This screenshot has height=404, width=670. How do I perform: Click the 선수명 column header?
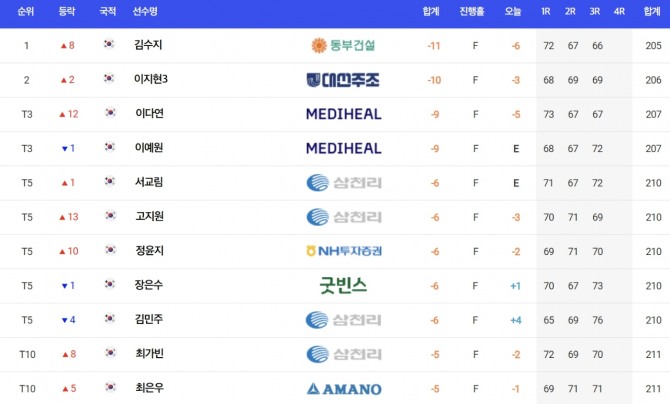coord(145,12)
